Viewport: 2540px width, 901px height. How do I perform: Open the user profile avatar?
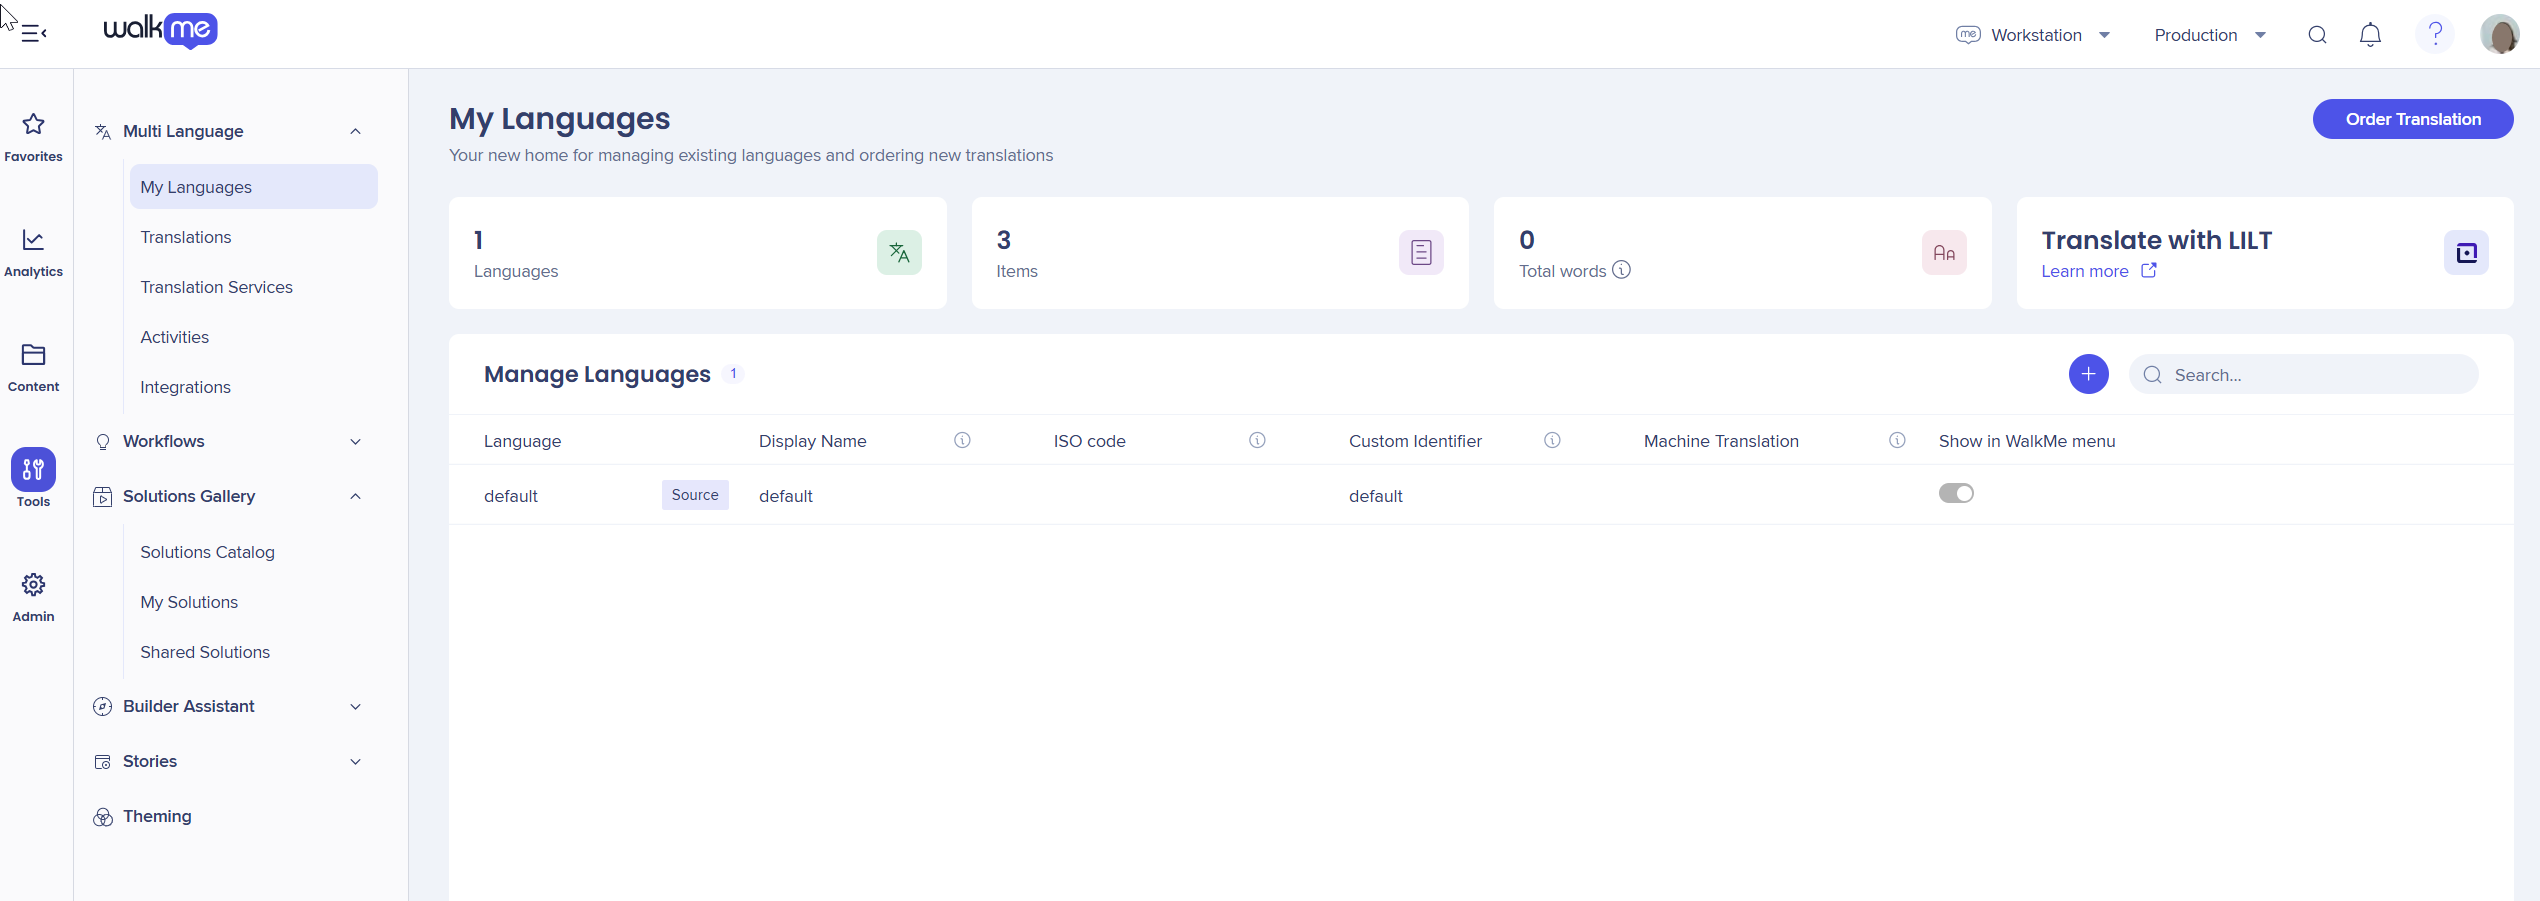pyautogui.click(x=2499, y=34)
